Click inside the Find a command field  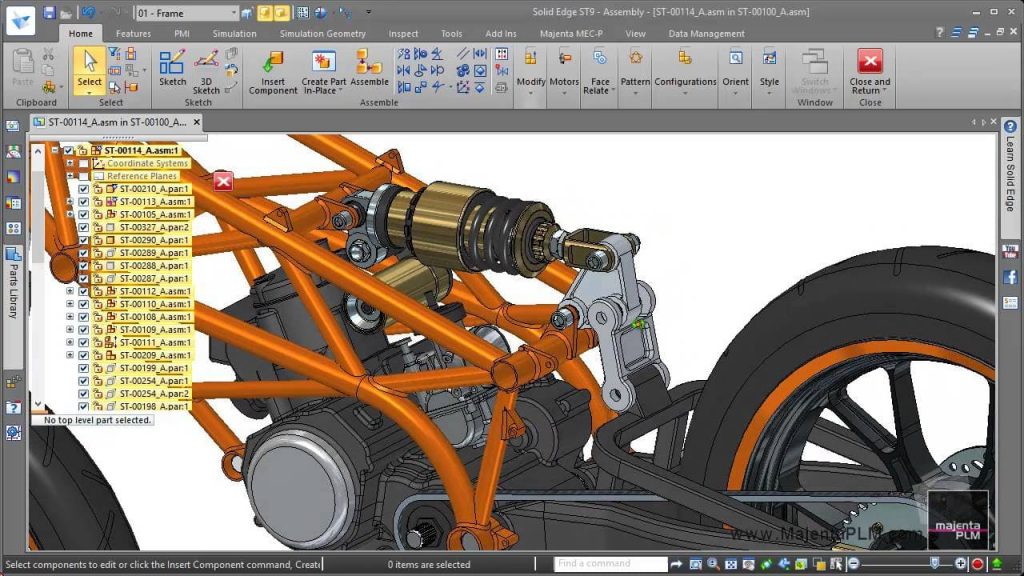610,563
